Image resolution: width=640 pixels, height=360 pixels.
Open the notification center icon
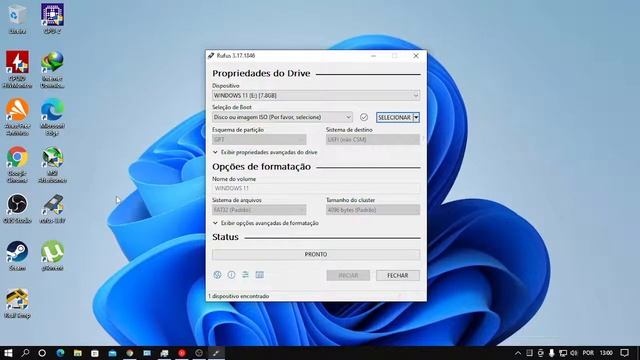coord(624,353)
